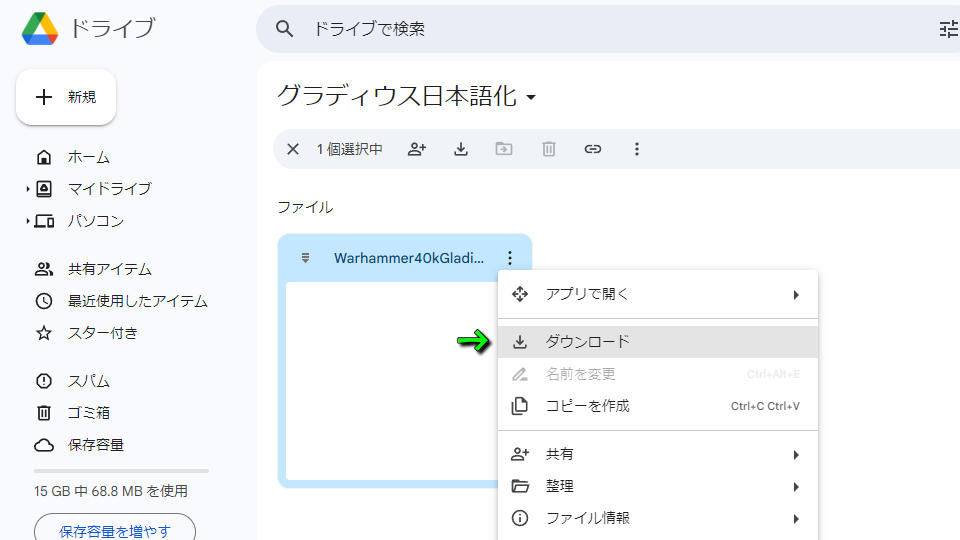960x540 pixels.
Task: Expand the マイドライブ tree arrow
Action: [x=28, y=189]
